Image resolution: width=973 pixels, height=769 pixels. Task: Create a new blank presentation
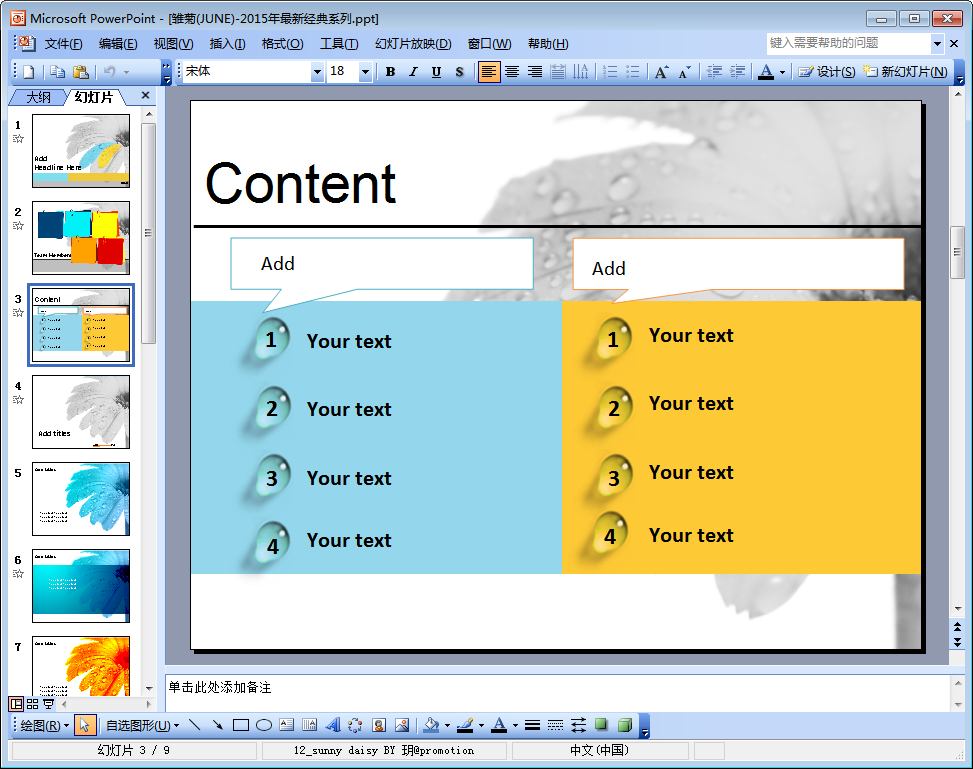[x=29, y=72]
